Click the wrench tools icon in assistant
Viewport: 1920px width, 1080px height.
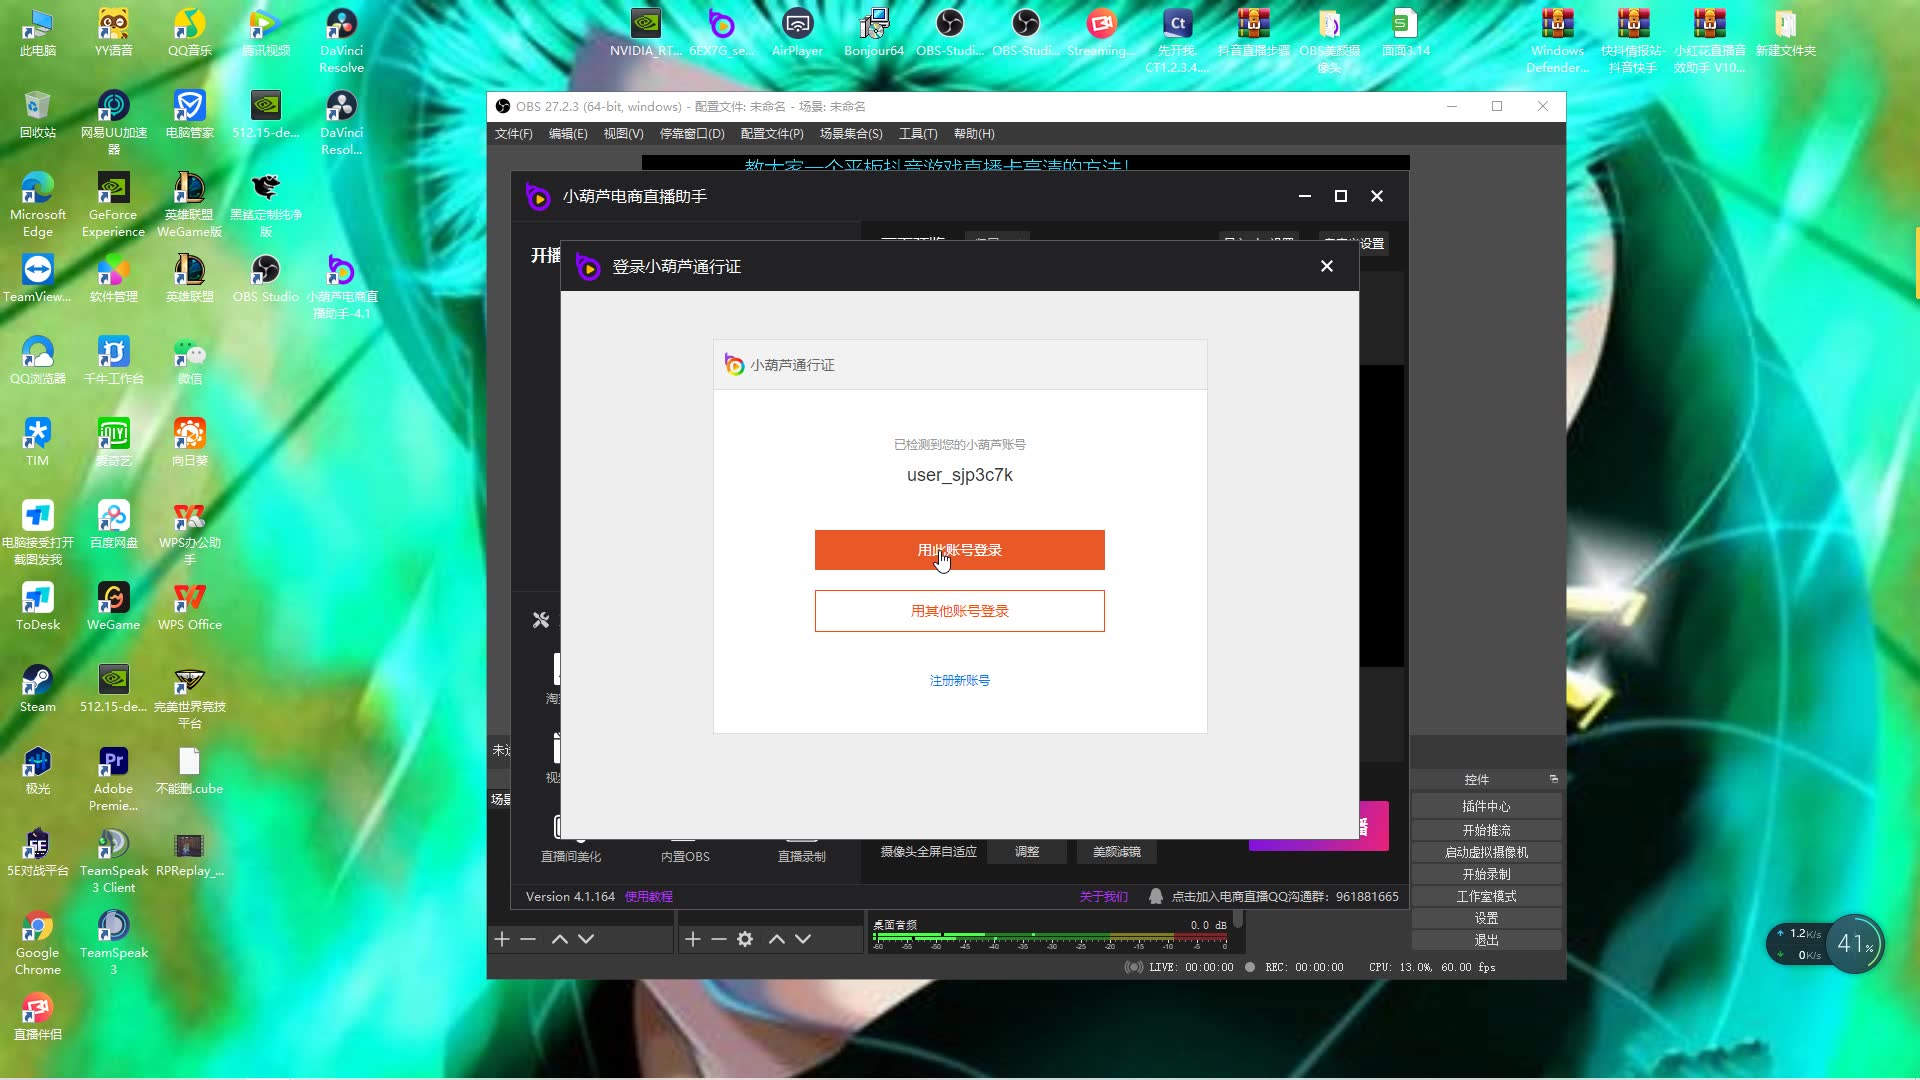(x=541, y=620)
